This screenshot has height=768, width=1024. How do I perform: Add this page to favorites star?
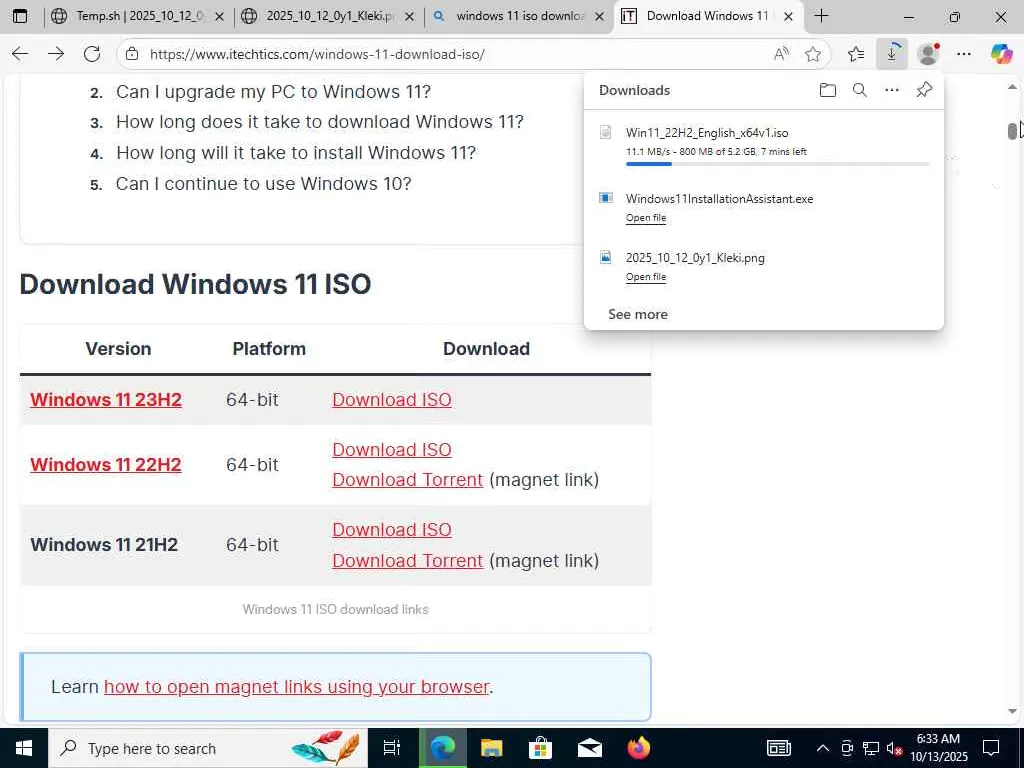813,54
